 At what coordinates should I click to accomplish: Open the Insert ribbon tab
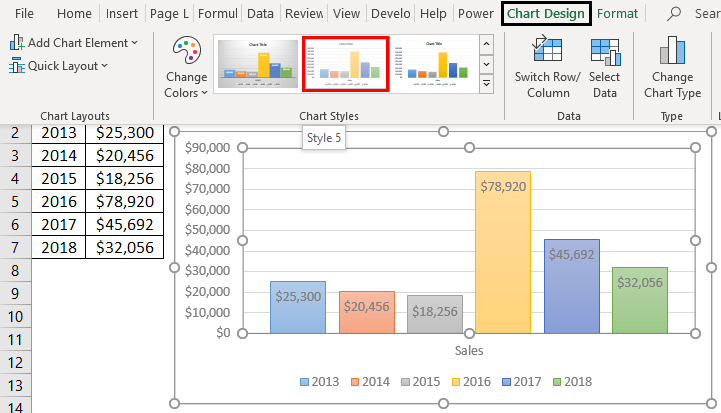click(x=122, y=14)
